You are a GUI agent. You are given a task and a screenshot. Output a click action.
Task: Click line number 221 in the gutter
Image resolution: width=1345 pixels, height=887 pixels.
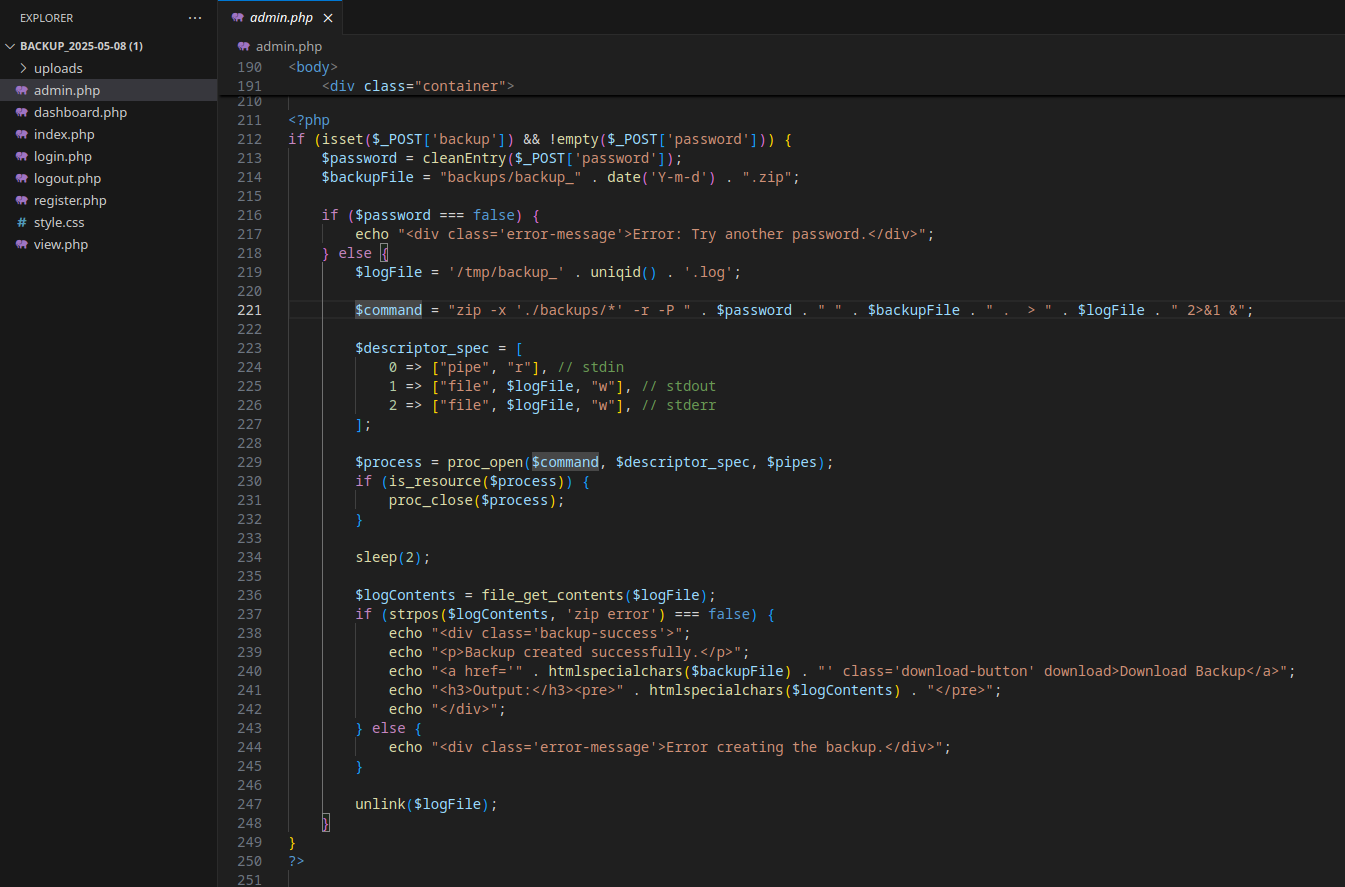(x=250, y=310)
